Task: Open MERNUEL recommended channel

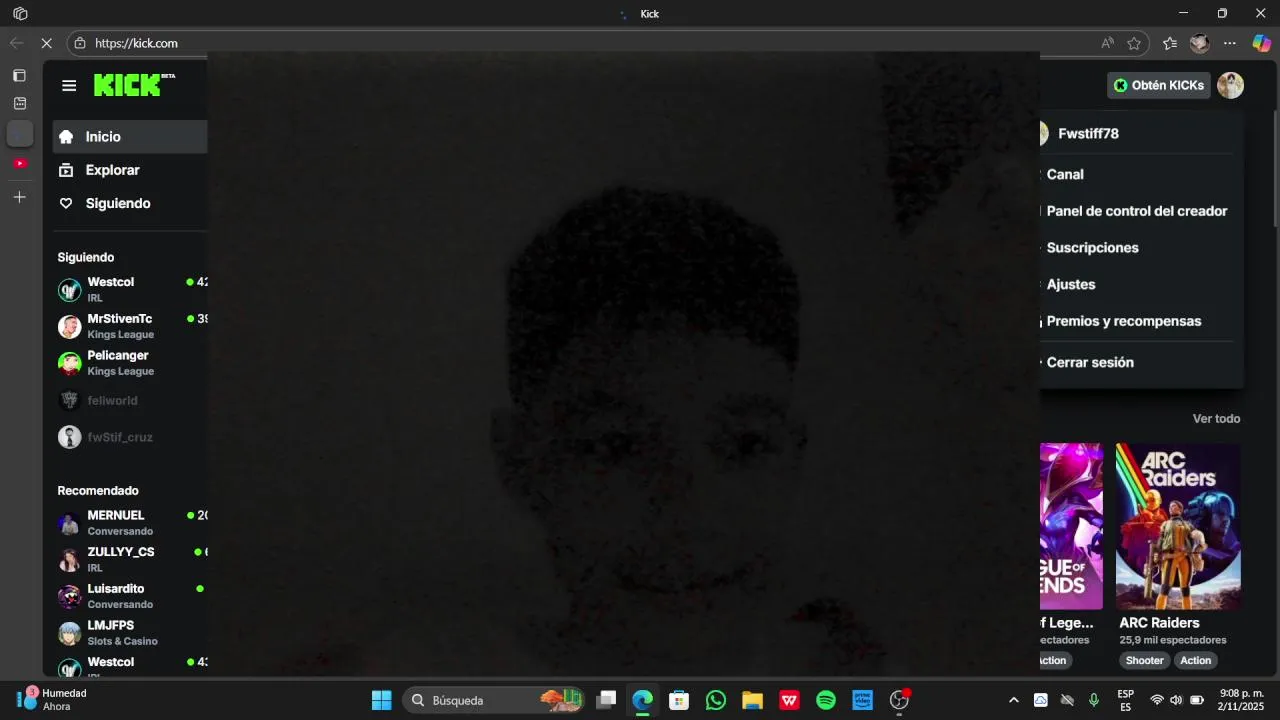Action: 131,522
